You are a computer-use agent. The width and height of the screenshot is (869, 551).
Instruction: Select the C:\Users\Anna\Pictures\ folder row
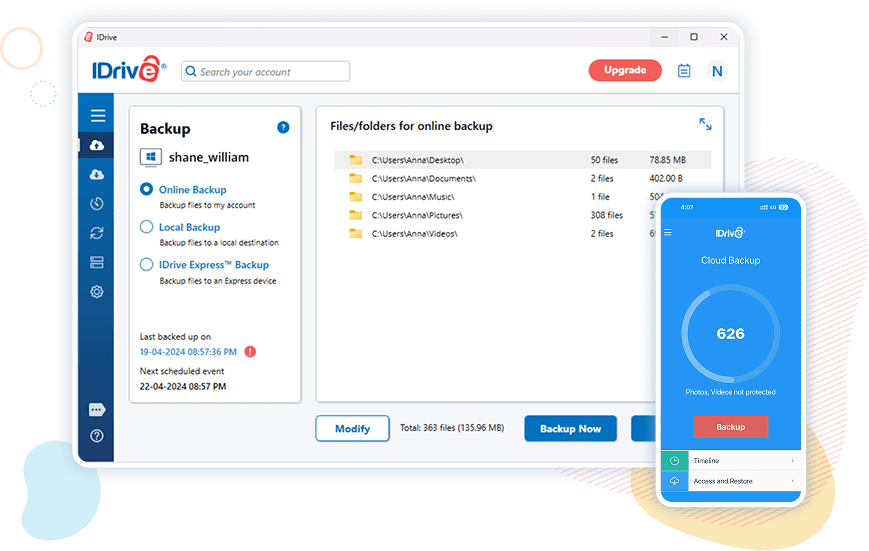click(x=496, y=215)
